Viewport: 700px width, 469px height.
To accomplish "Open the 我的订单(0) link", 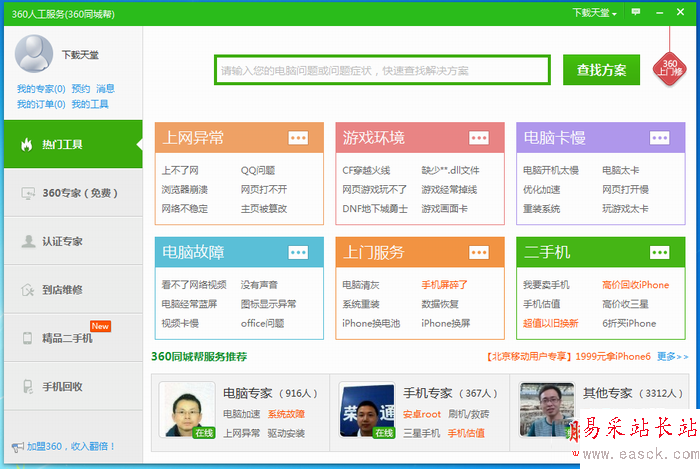I will (x=41, y=104).
